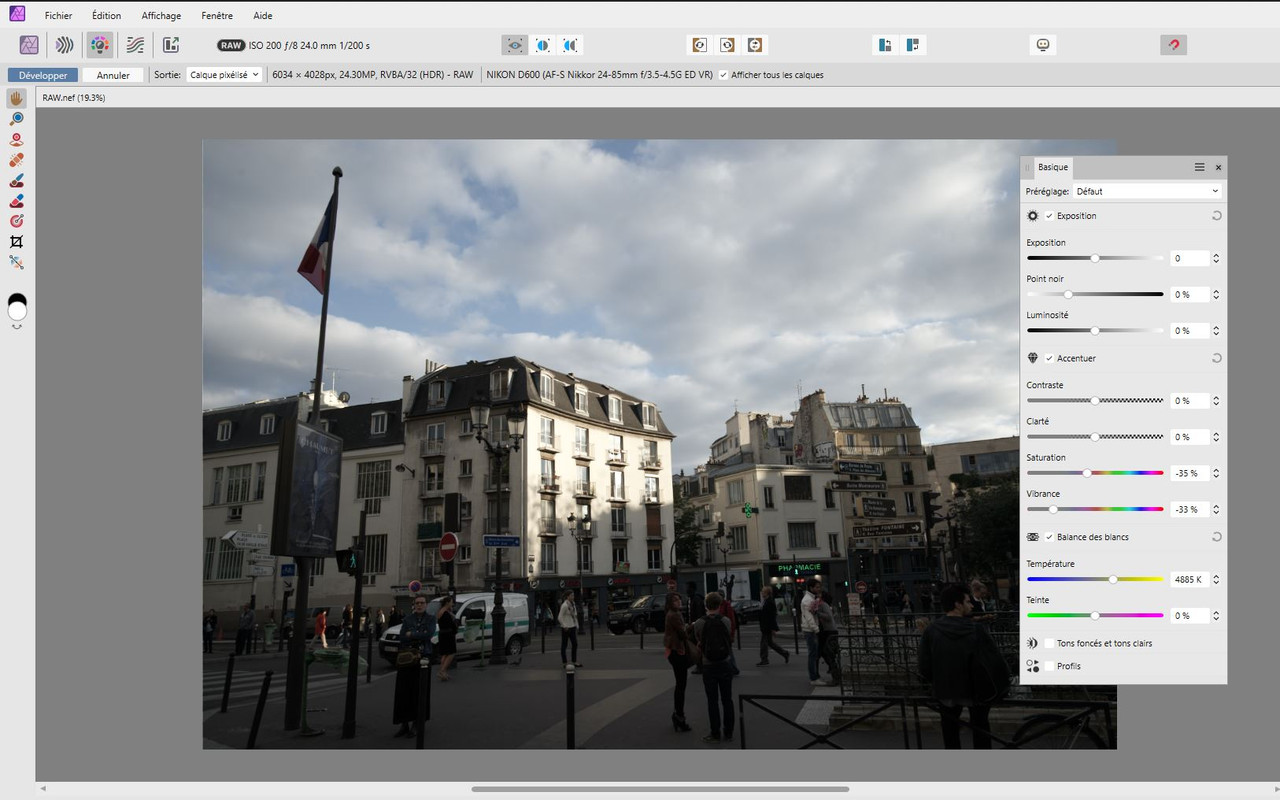Click the Température value stepper
This screenshot has height=800, width=1280.
click(1216, 579)
